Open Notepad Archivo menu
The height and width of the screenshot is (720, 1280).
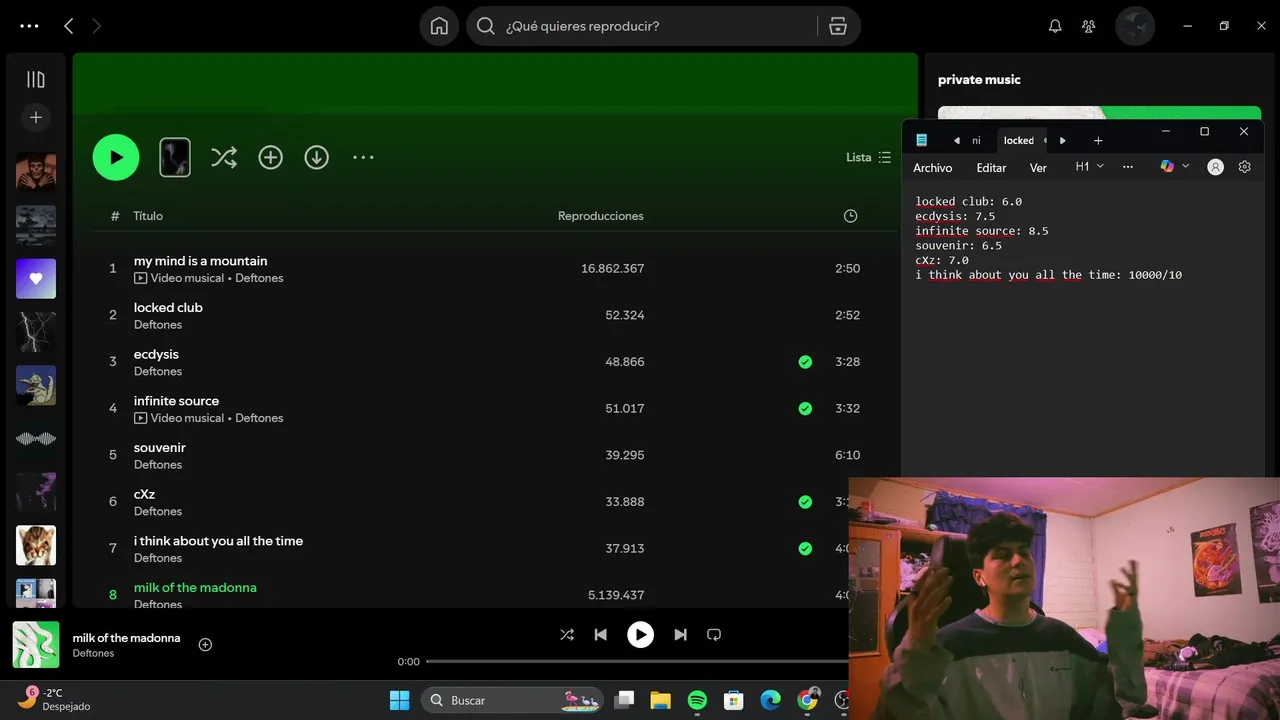pos(932,168)
